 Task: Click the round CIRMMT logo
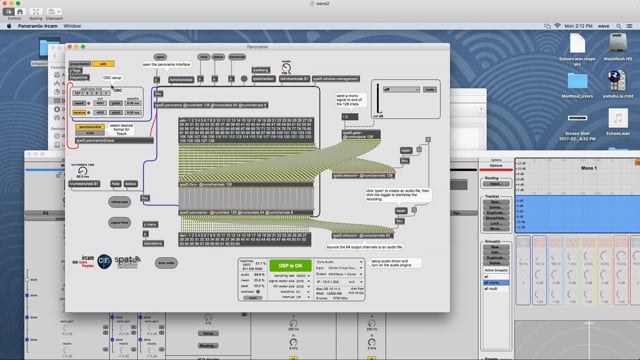(x=104, y=261)
